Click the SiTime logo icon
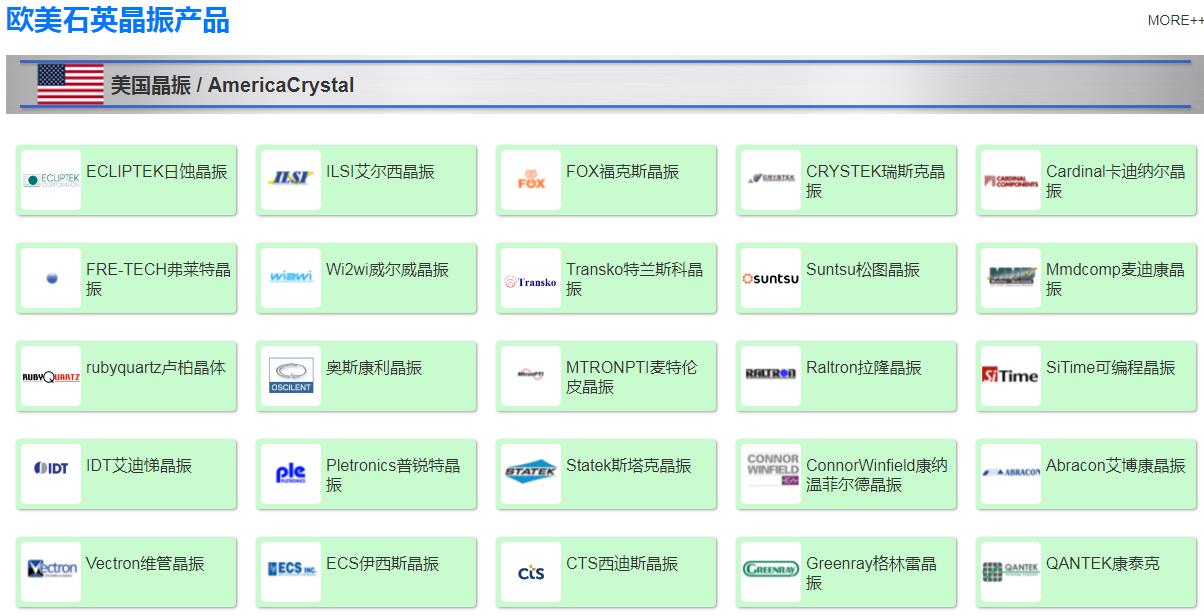The image size is (1204, 616). (x=1011, y=376)
